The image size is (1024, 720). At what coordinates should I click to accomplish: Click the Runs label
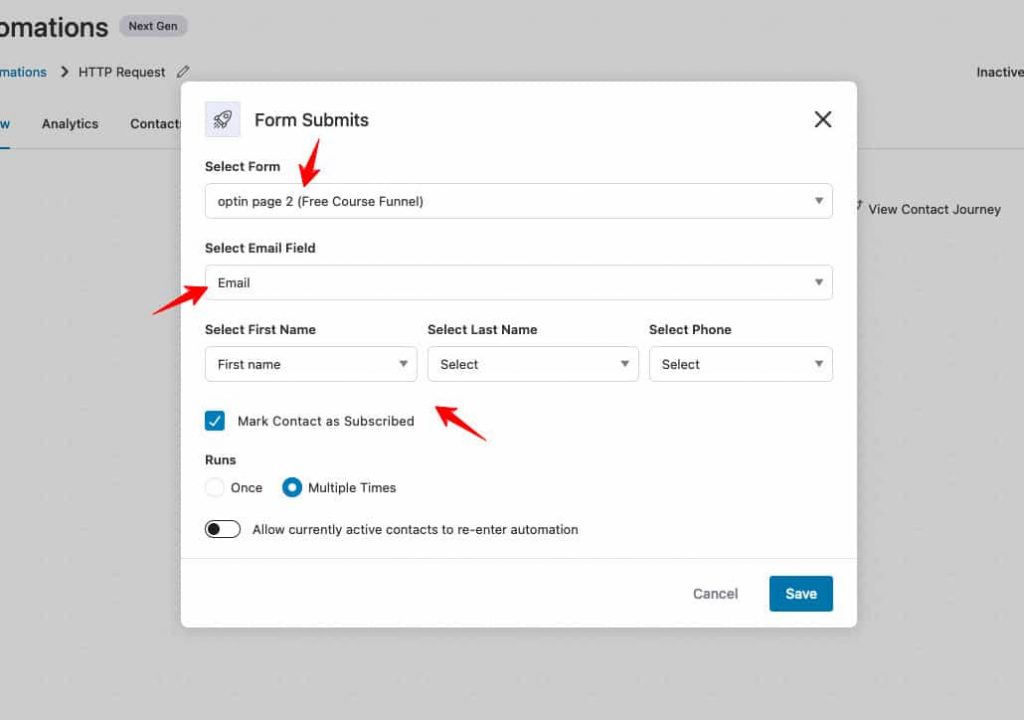(220, 460)
